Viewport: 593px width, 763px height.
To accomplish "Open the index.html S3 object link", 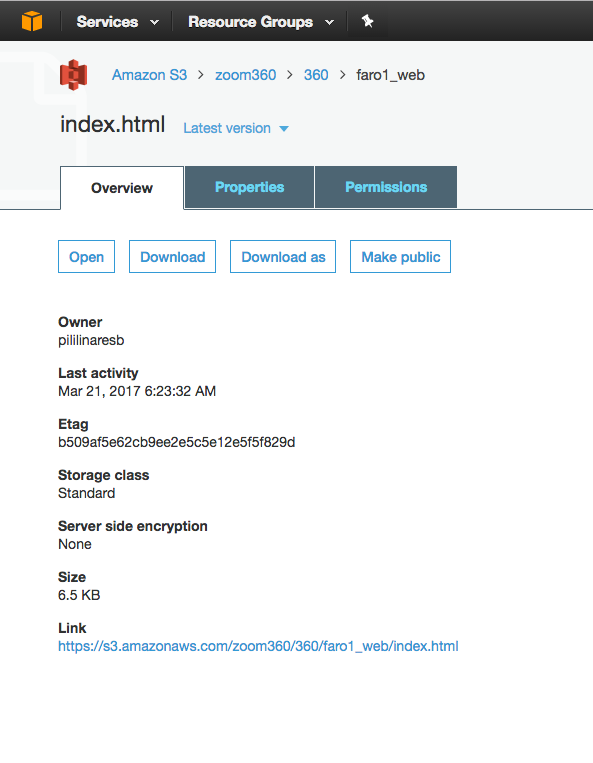I will pyautogui.click(x=258, y=646).
